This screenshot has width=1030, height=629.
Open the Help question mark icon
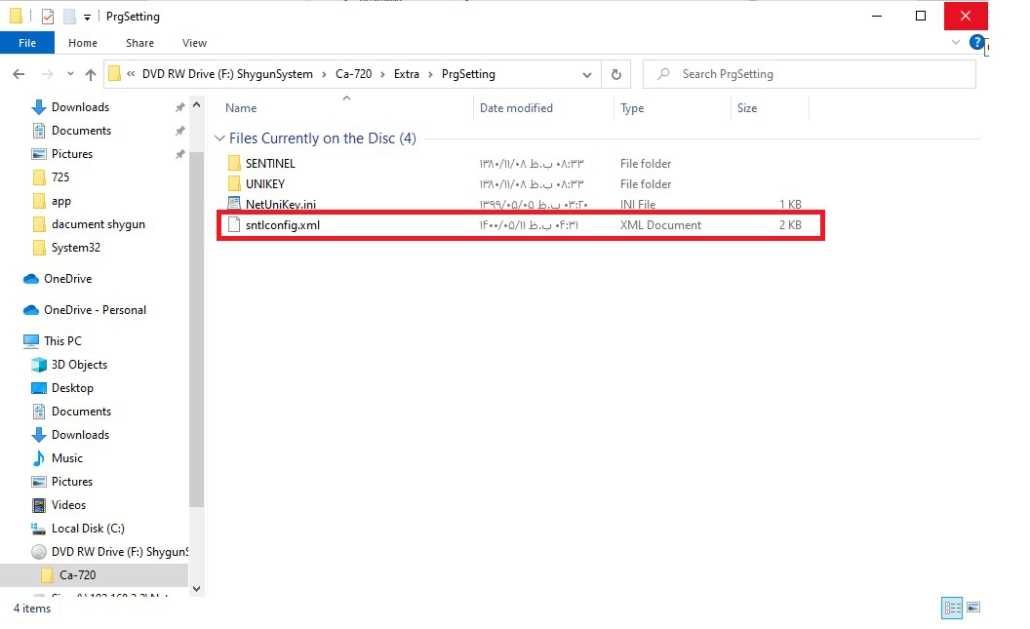point(976,43)
